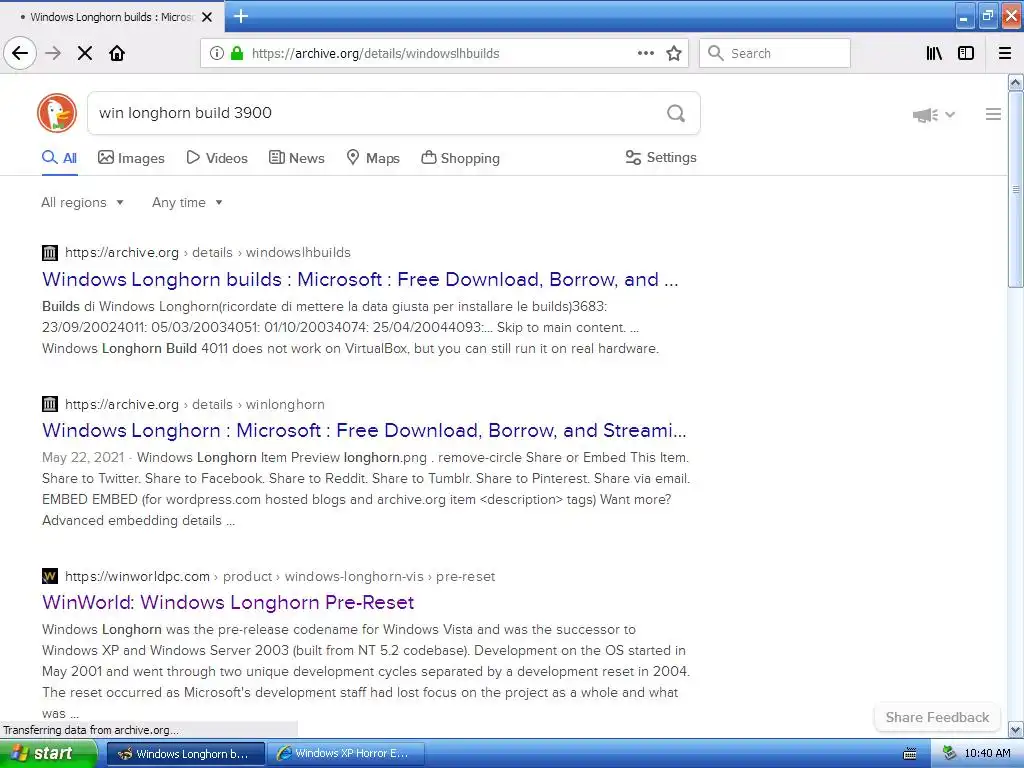Image resolution: width=1024 pixels, height=768 pixels.
Task: Open the Windows start menu
Action: 48,754
